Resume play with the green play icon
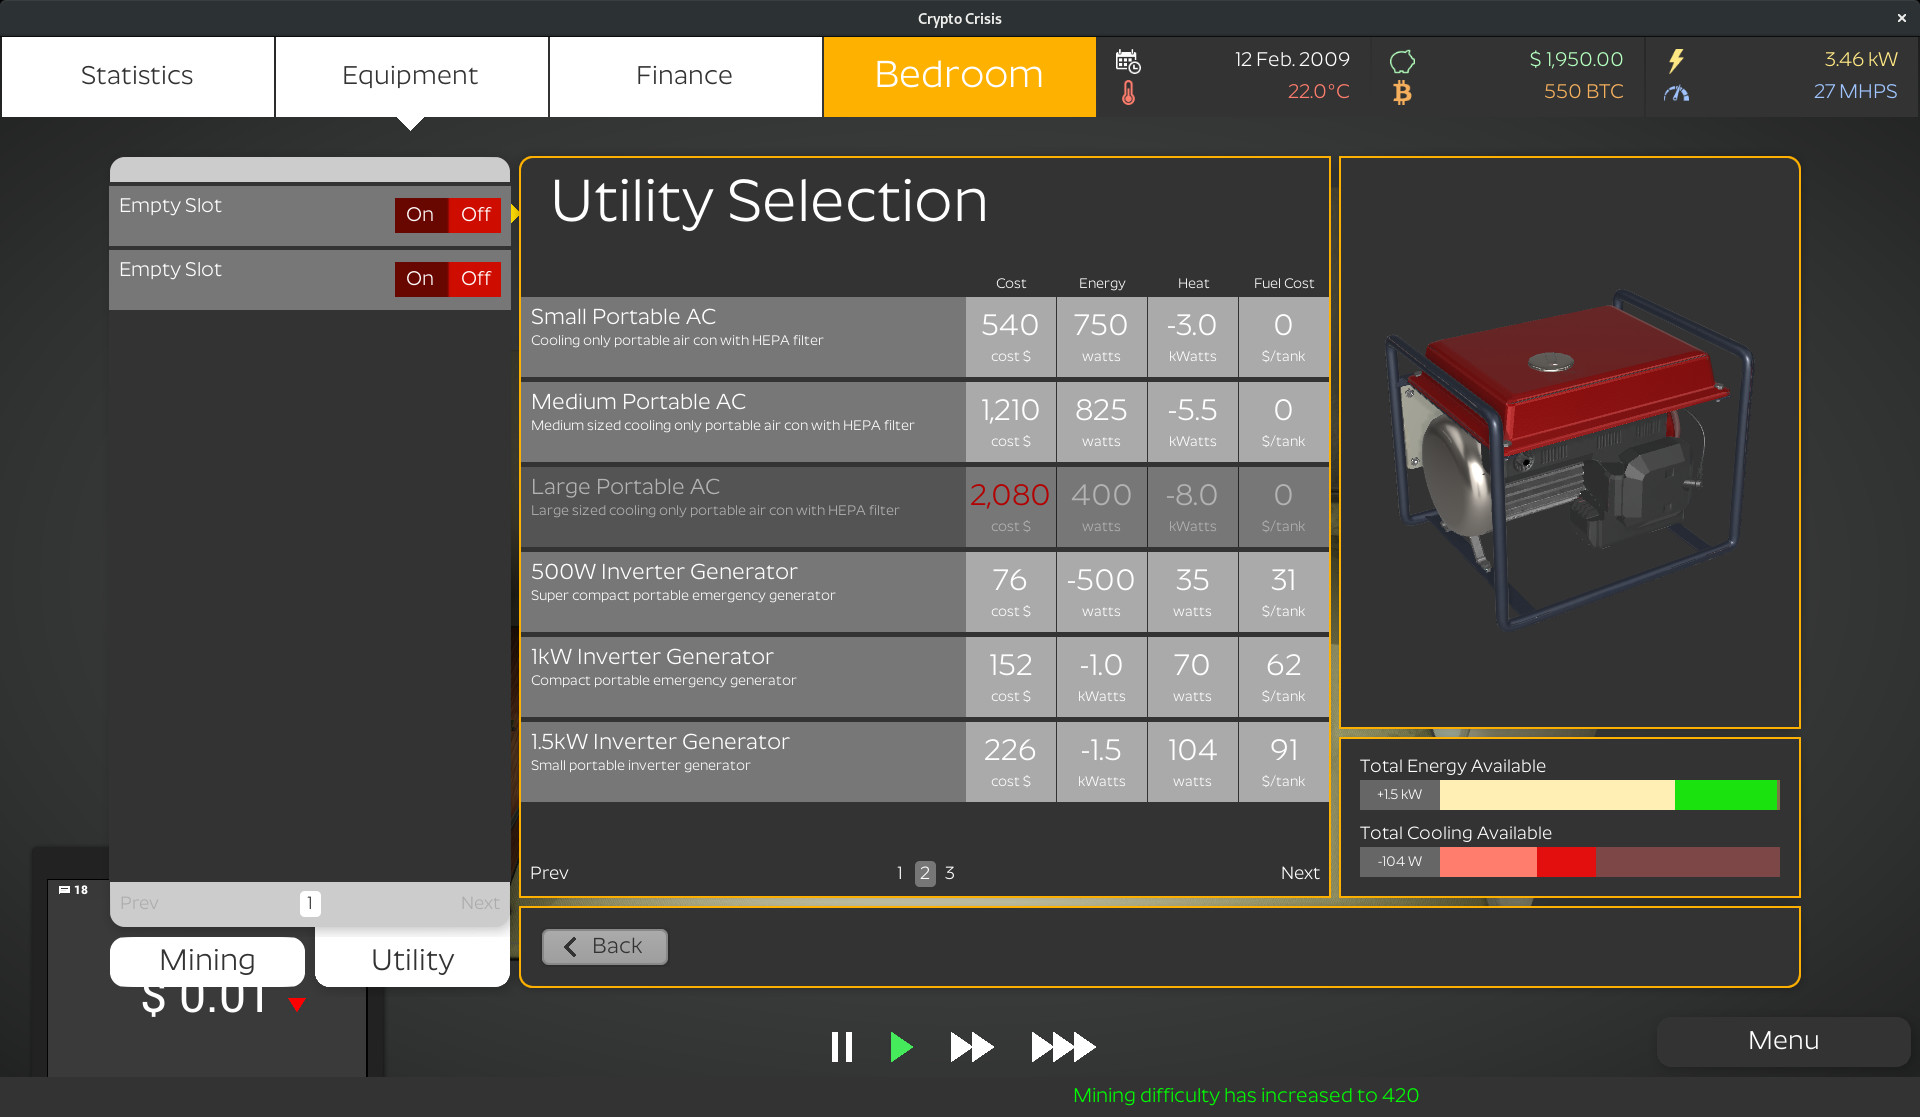The image size is (1920, 1117). coord(902,1047)
